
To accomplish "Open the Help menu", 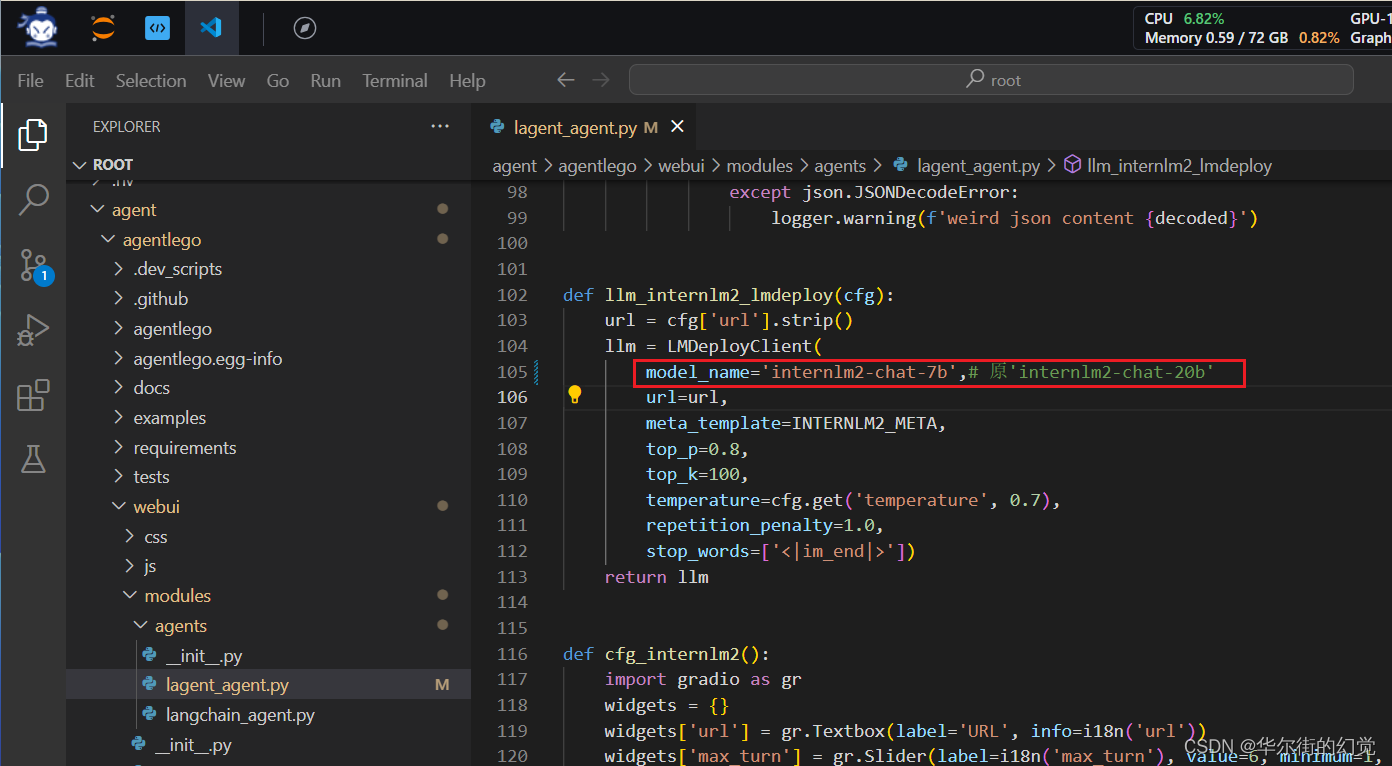I will click(x=467, y=81).
